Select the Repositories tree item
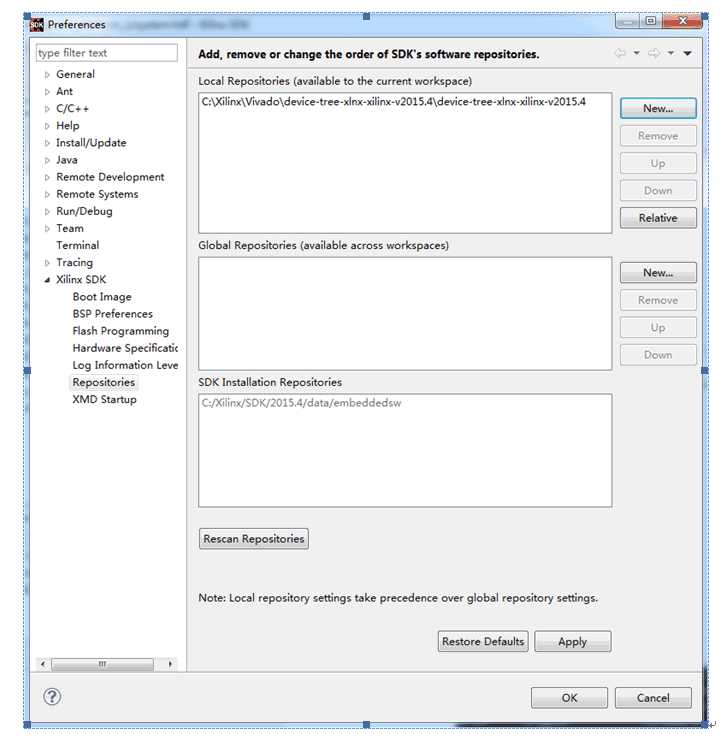Screen dimensions: 722x746 [x=104, y=383]
